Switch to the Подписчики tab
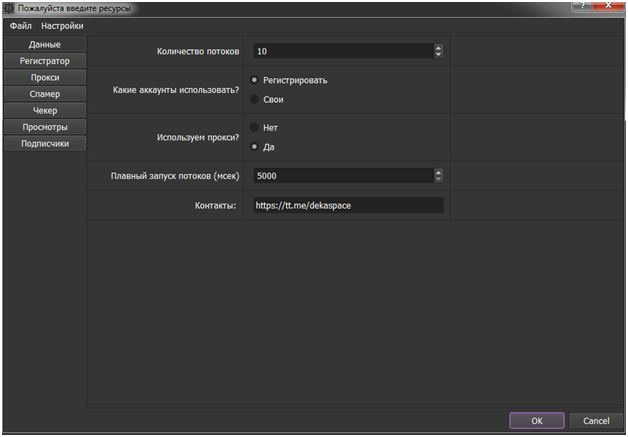 44,143
